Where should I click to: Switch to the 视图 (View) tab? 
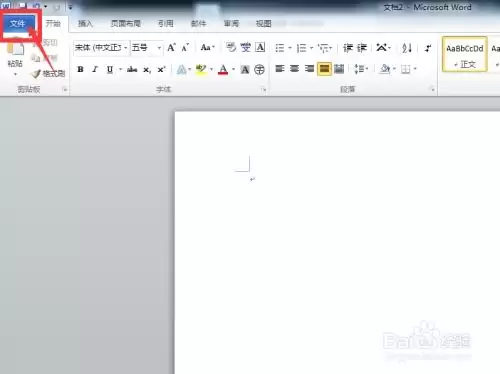pos(264,24)
